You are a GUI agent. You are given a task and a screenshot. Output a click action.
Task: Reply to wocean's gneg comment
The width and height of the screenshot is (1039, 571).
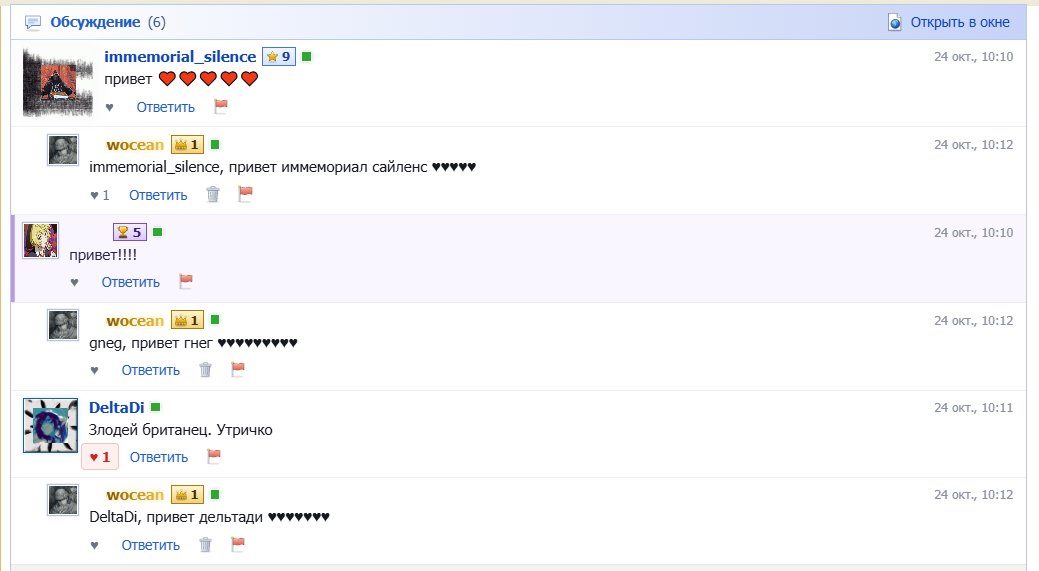[x=150, y=370]
